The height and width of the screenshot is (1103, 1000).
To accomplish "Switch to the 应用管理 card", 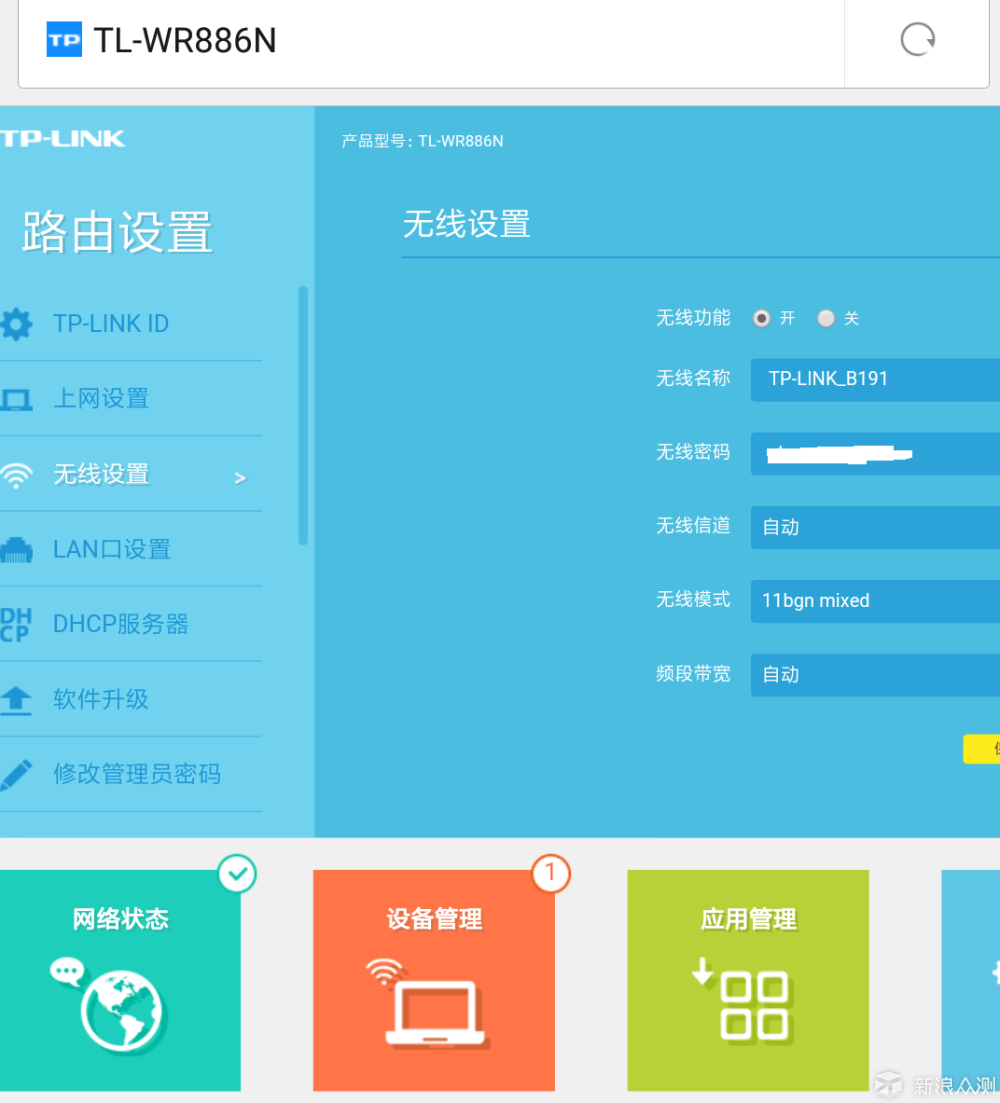I will tap(747, 980).
